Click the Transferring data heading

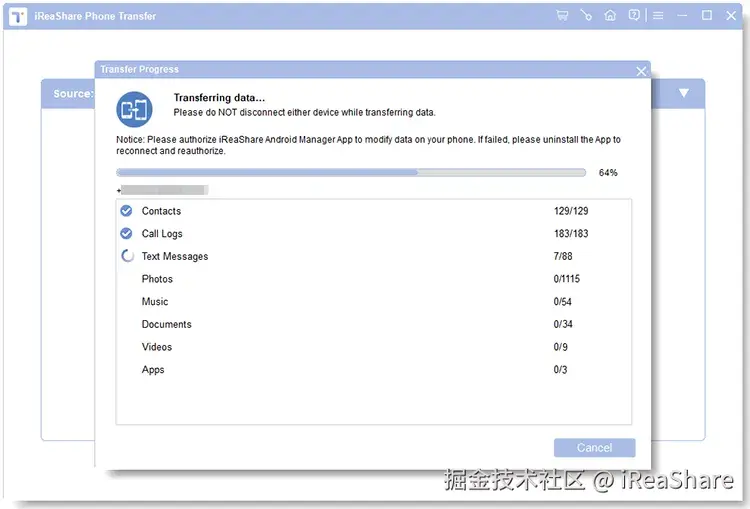click(219, 98)
